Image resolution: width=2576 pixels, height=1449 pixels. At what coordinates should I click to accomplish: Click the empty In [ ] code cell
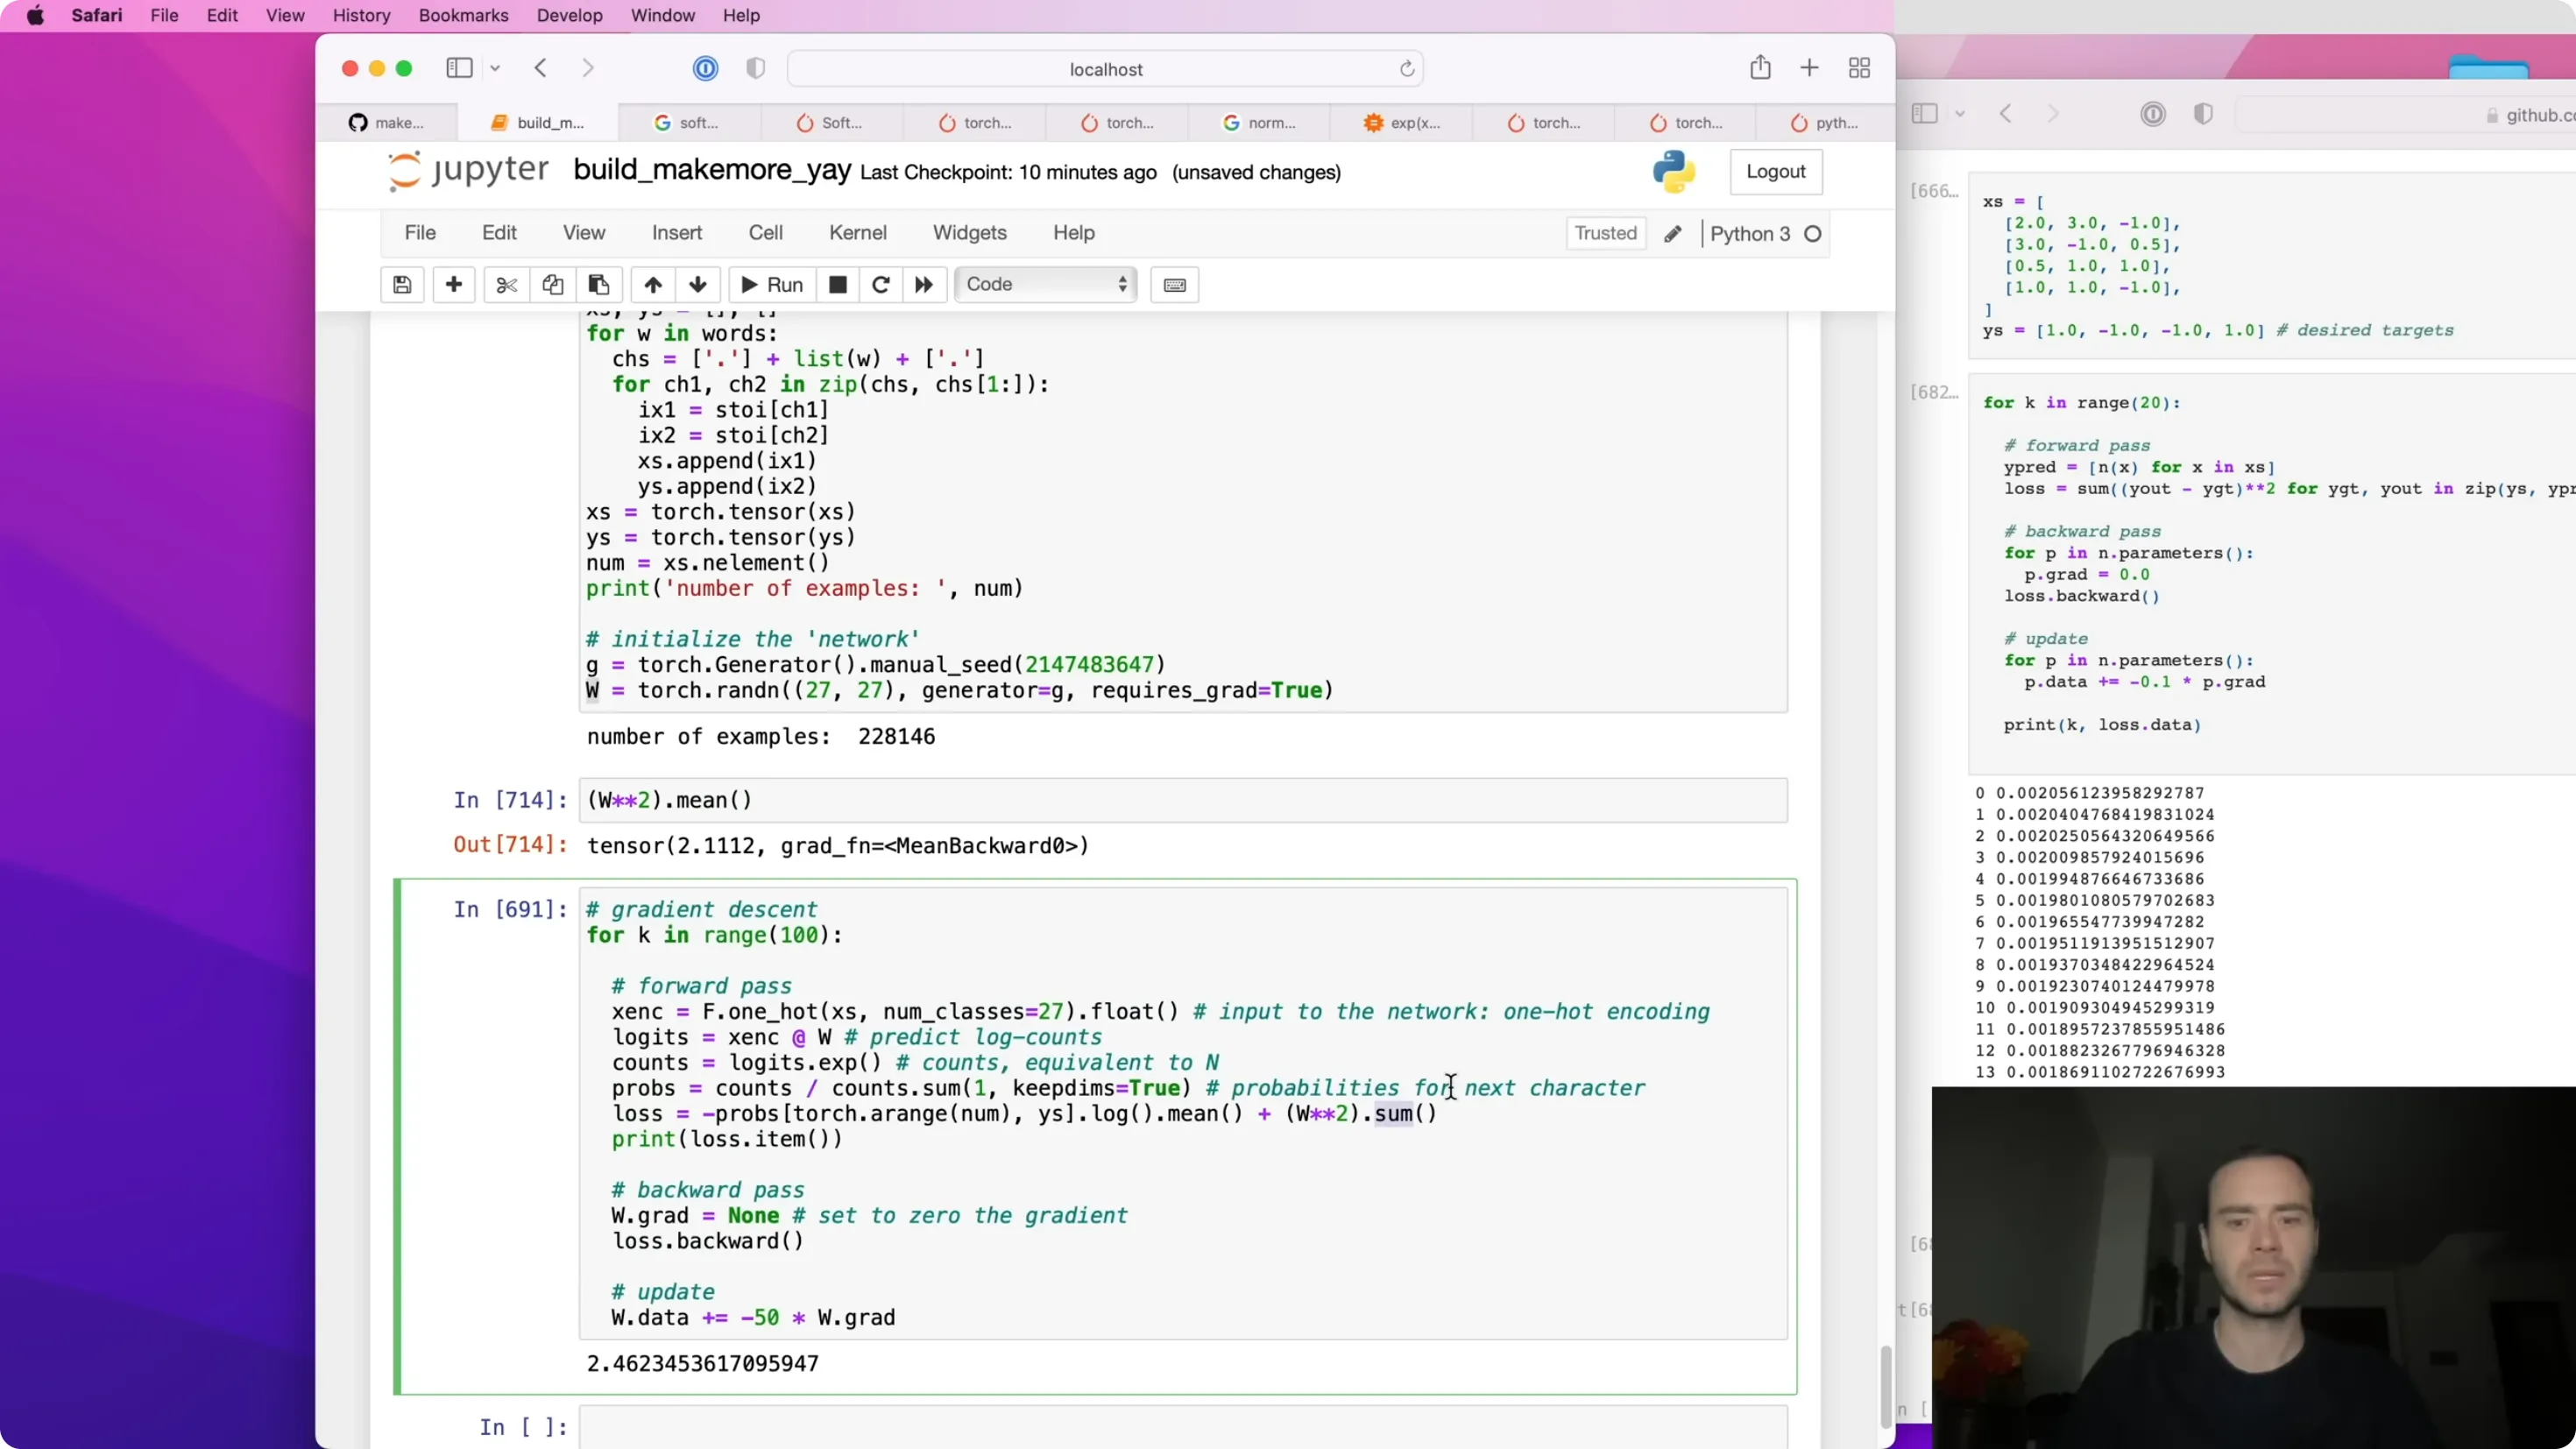[x=1183, y=1427]
